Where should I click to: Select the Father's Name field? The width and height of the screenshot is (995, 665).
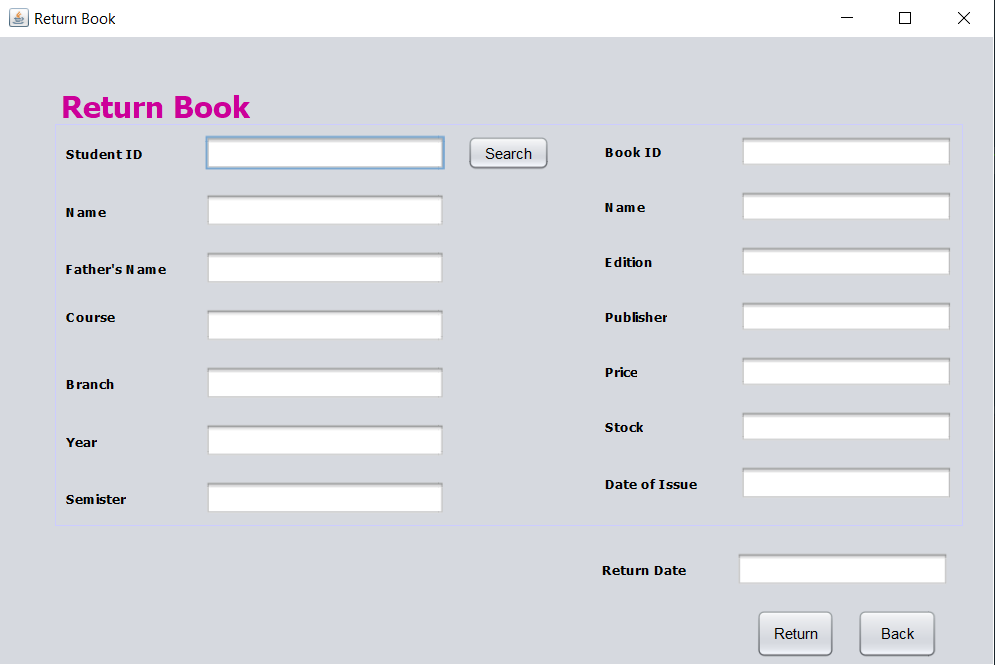click(x=325, y=268)
